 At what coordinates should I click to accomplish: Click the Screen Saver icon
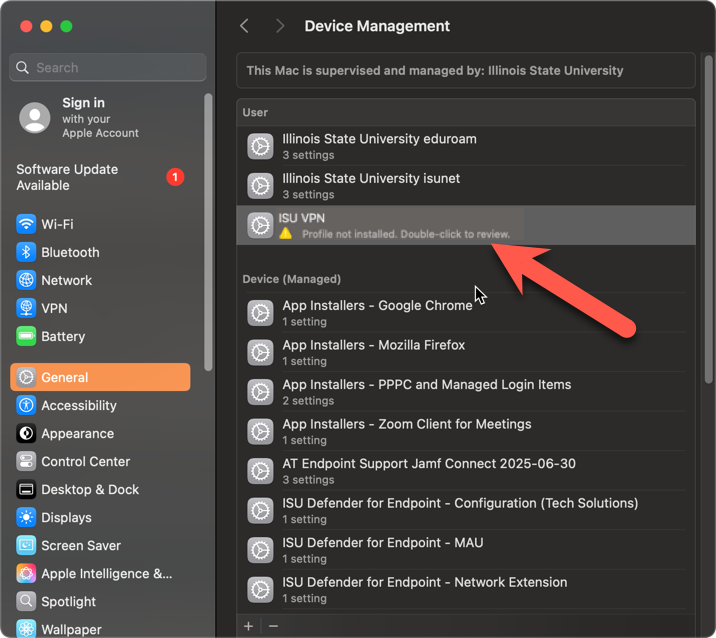coord(26,545)
